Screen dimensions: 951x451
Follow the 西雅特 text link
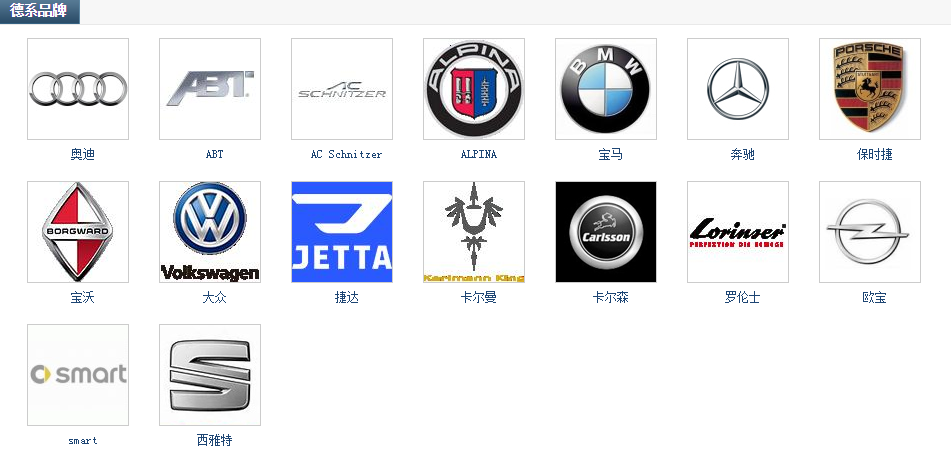pos(215,441)
